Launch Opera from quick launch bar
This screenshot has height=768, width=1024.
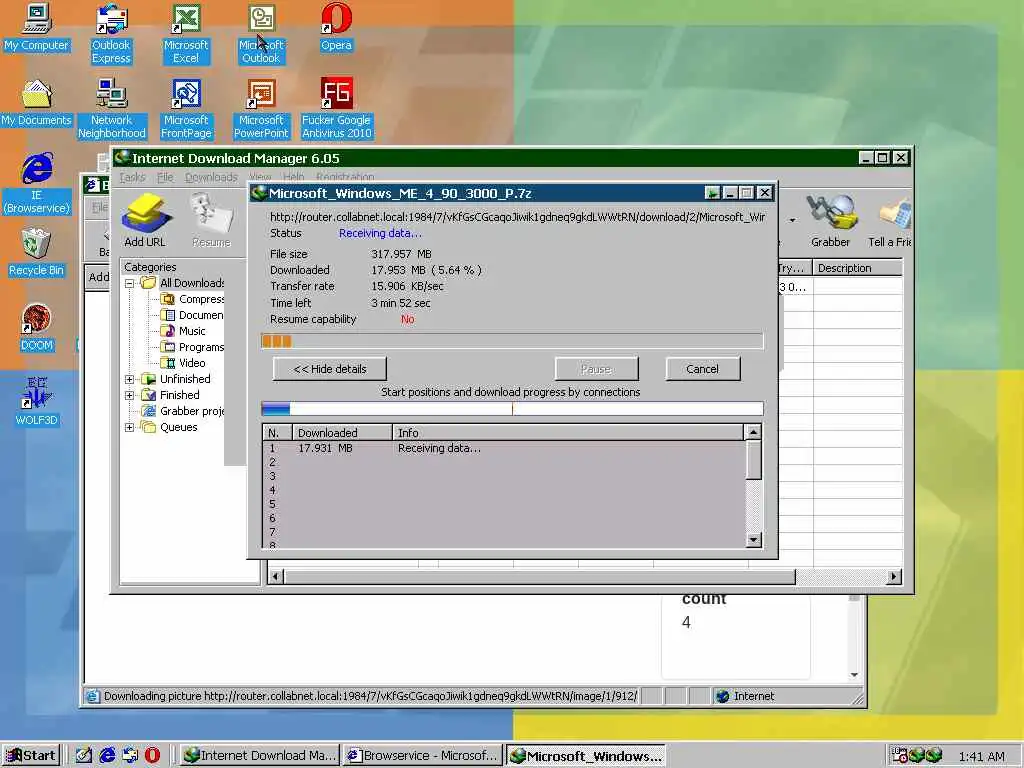click(152, 755)
